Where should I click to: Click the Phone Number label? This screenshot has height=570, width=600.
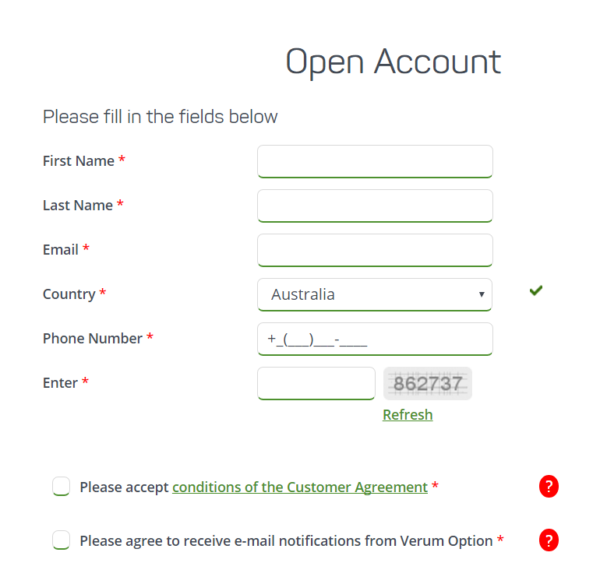click(x=93, y=339)
